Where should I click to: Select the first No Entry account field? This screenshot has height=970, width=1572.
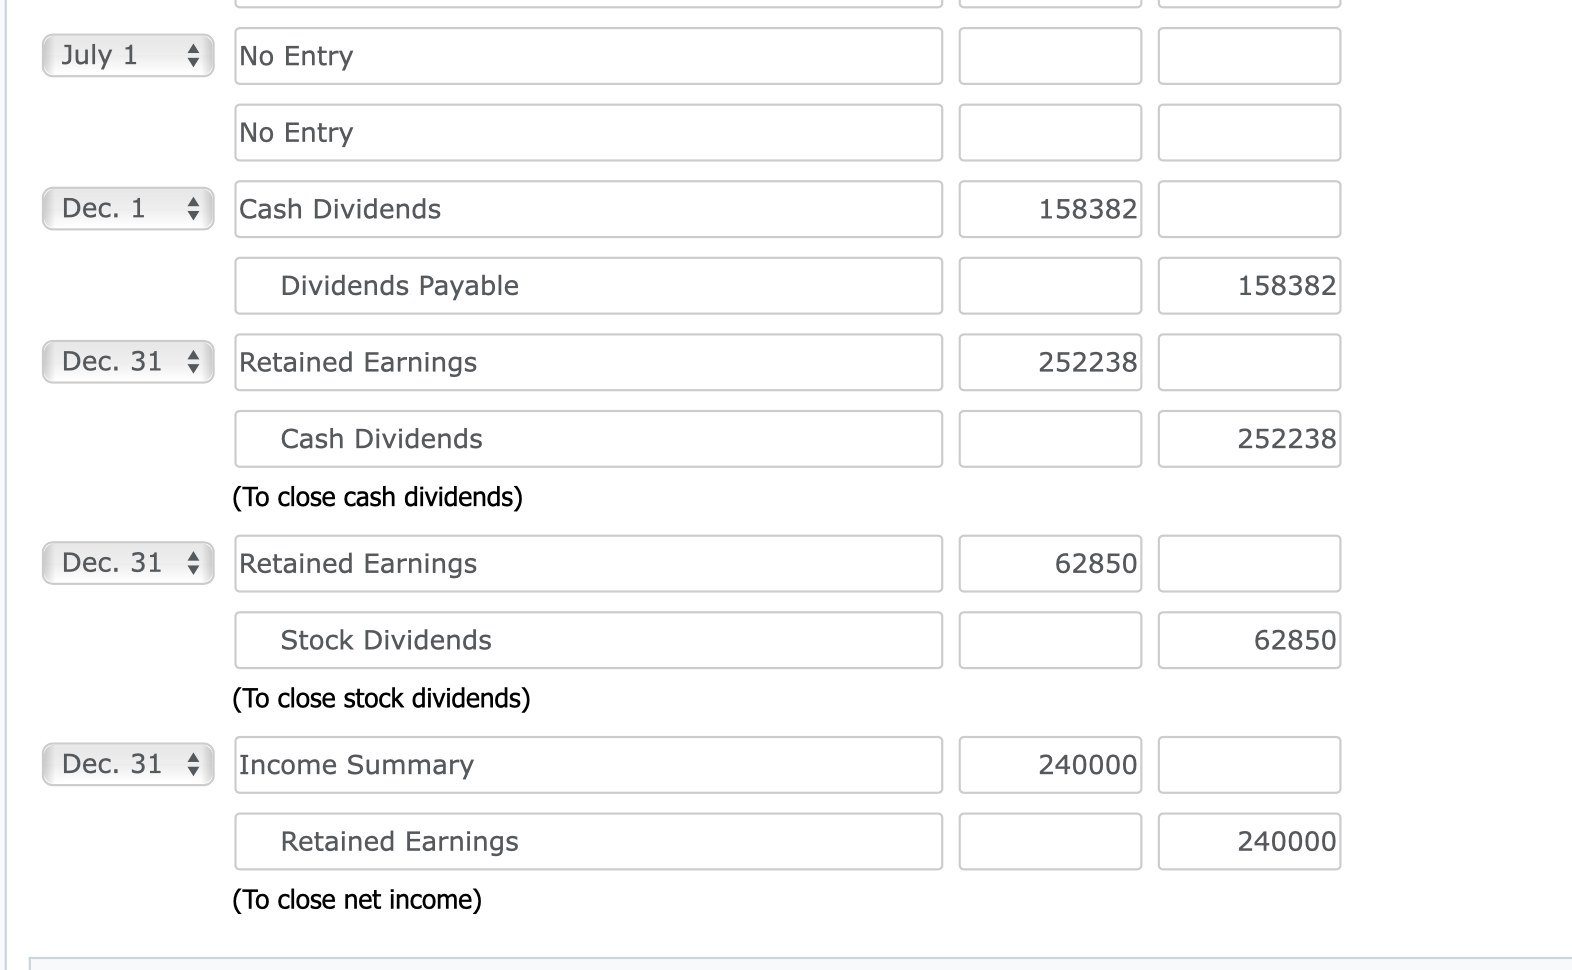588,56
